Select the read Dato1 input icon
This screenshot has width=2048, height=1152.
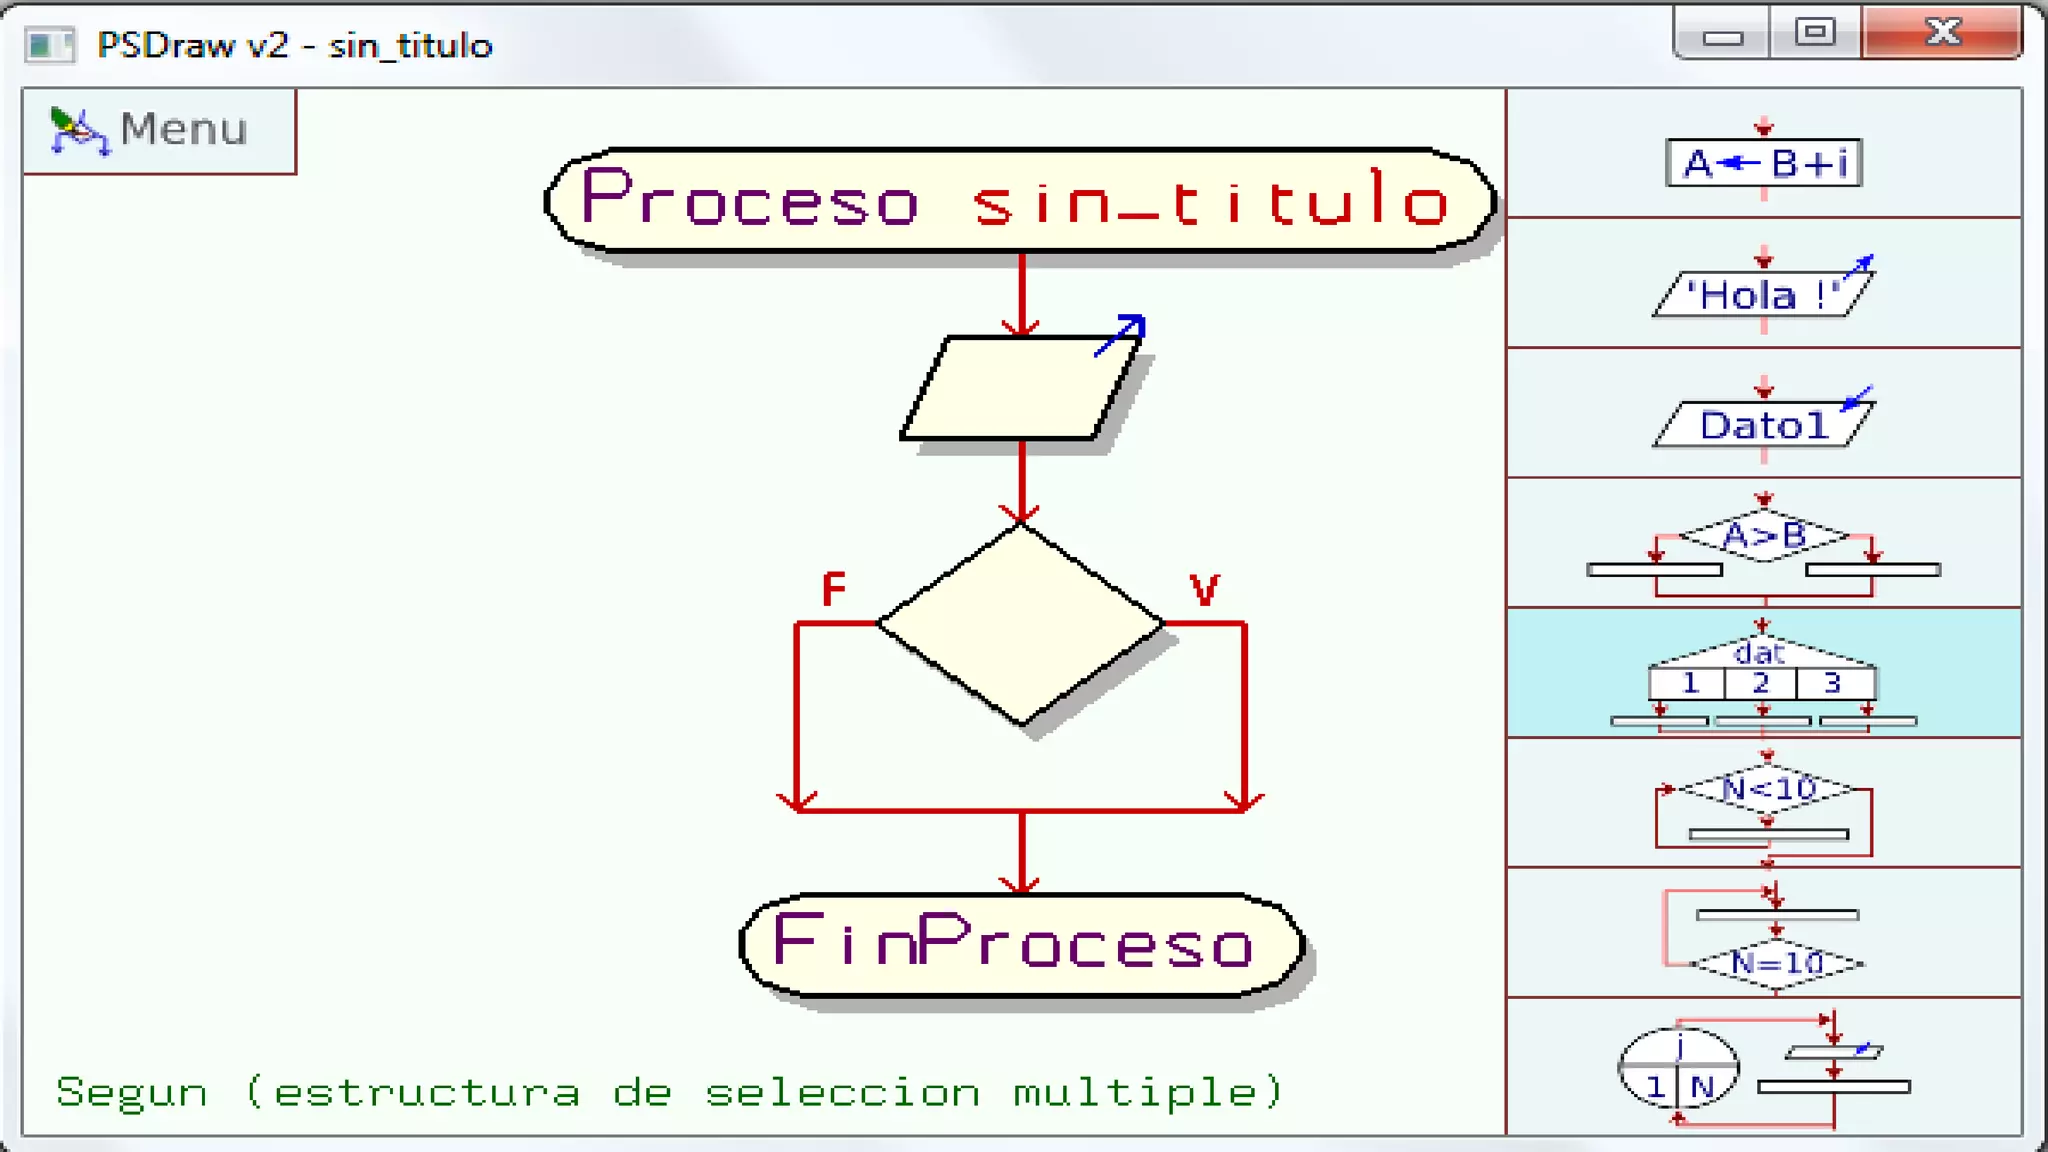click(x=1764, y=424)
